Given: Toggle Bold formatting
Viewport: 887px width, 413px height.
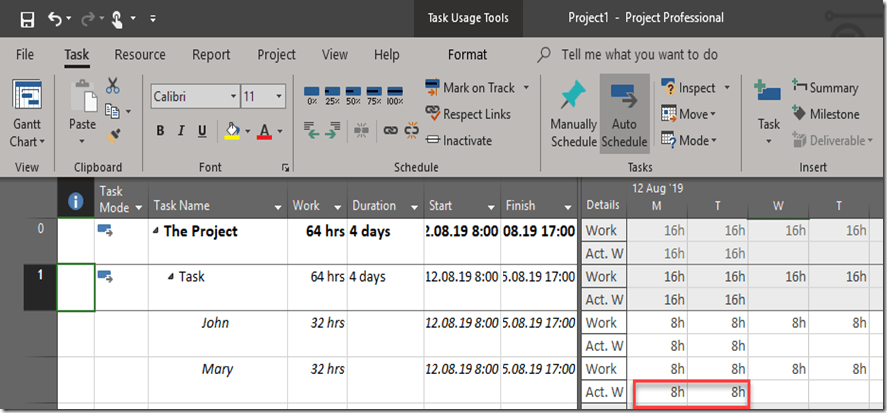Looking at the screenshot, I should 160,131.
